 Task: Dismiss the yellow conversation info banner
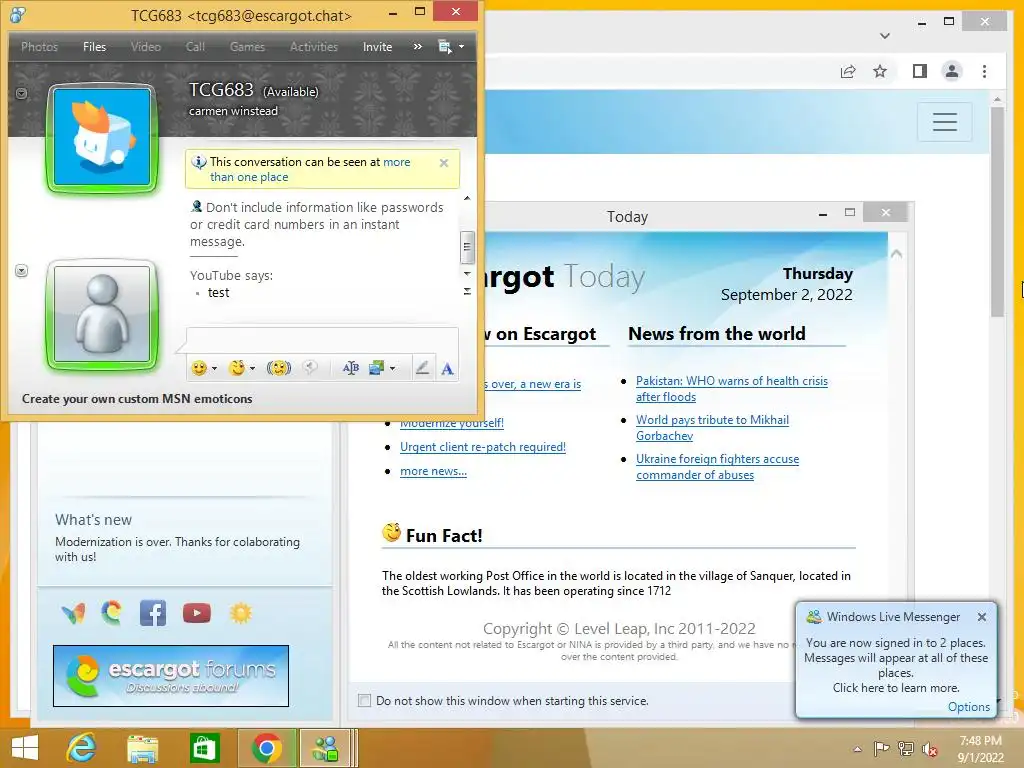click(444, 163)
